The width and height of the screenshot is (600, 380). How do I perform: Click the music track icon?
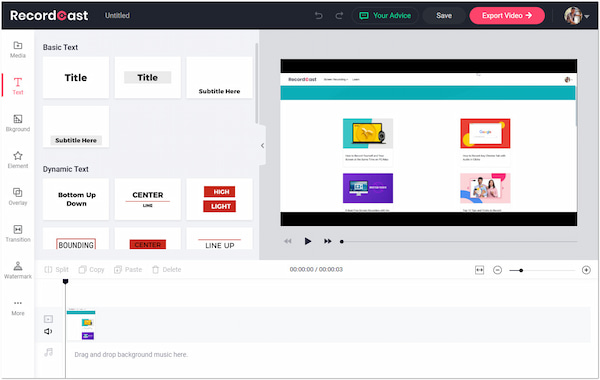point(48,352)
